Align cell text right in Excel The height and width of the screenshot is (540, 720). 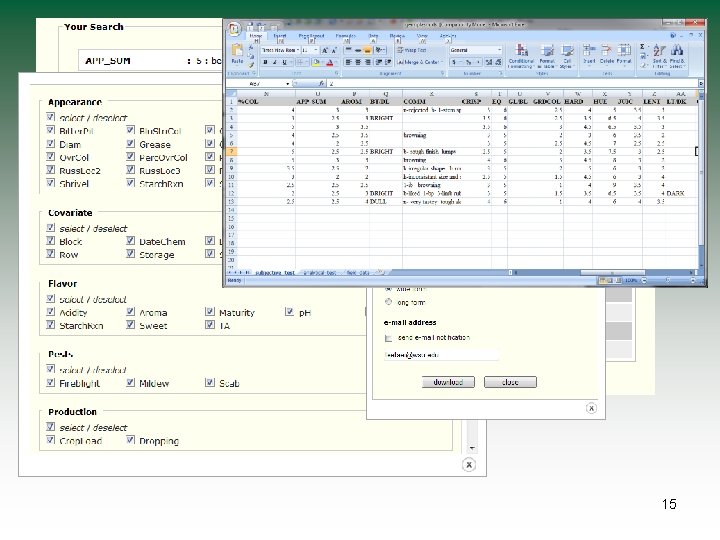(x=367, y=62)
